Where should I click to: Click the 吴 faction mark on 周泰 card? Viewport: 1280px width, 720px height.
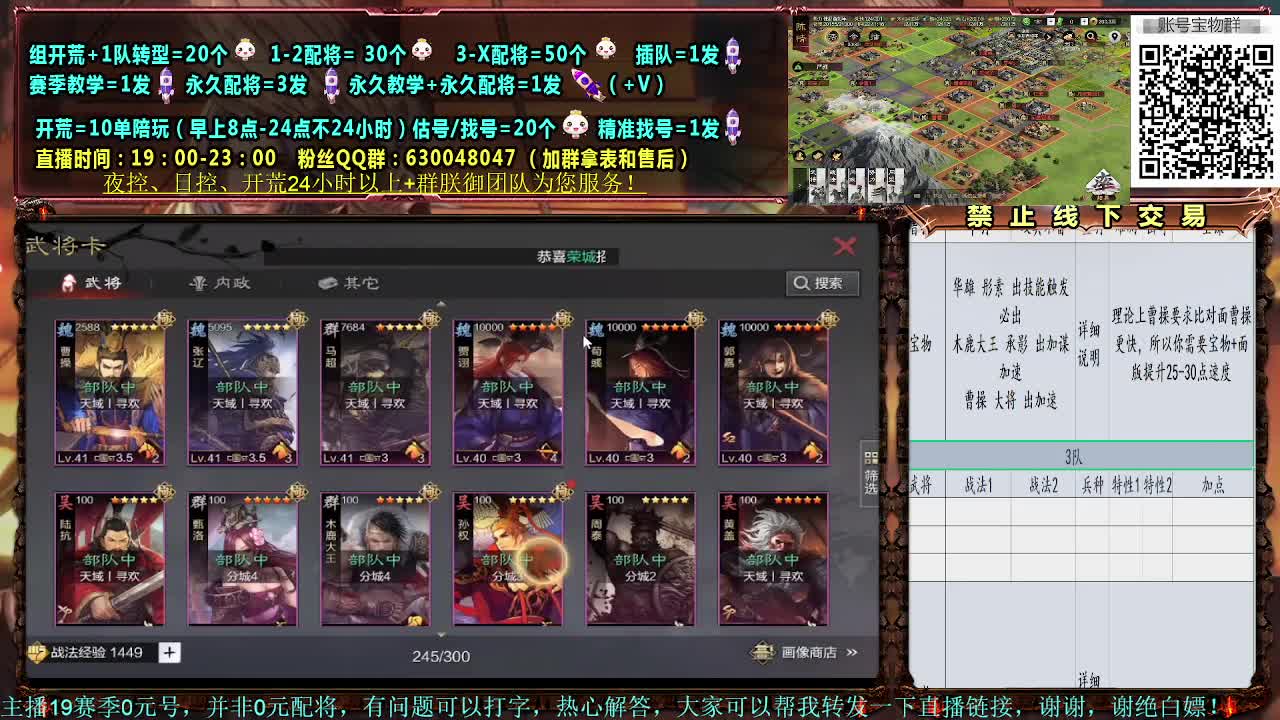(x=596, y=500)
